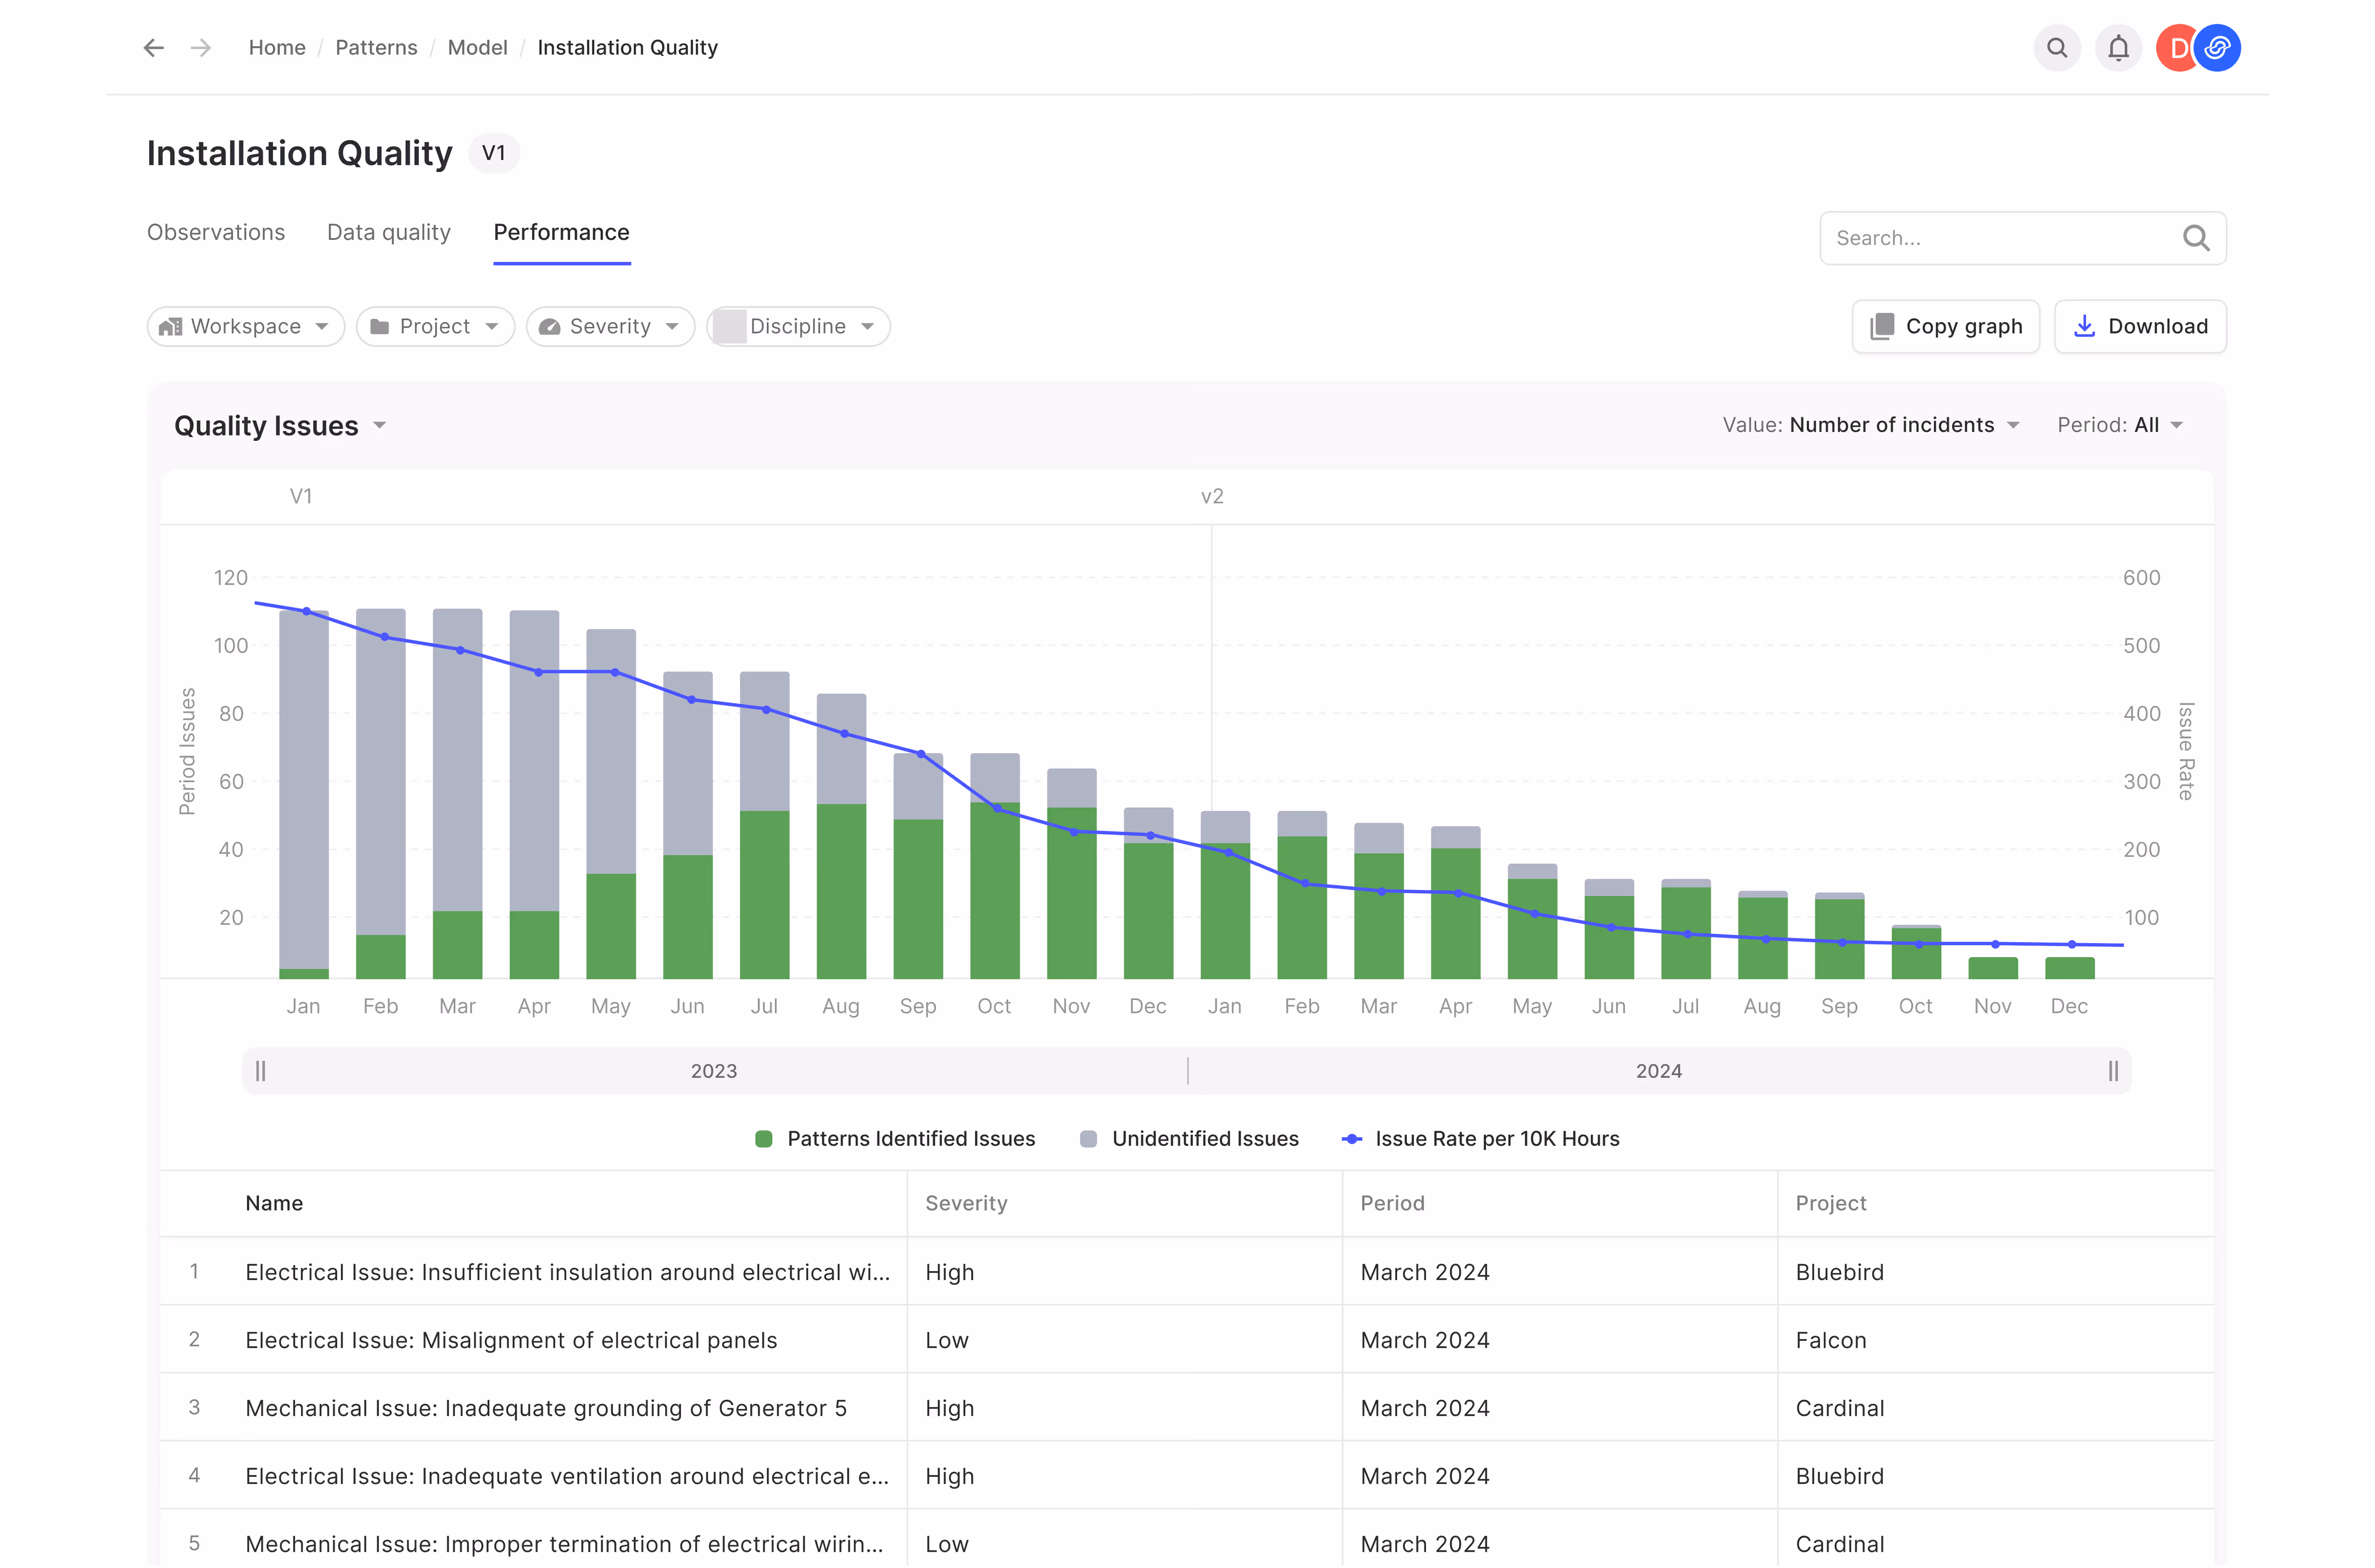
Task: Click the forward arrow navigation icon
Action: [x=201, y=47]
